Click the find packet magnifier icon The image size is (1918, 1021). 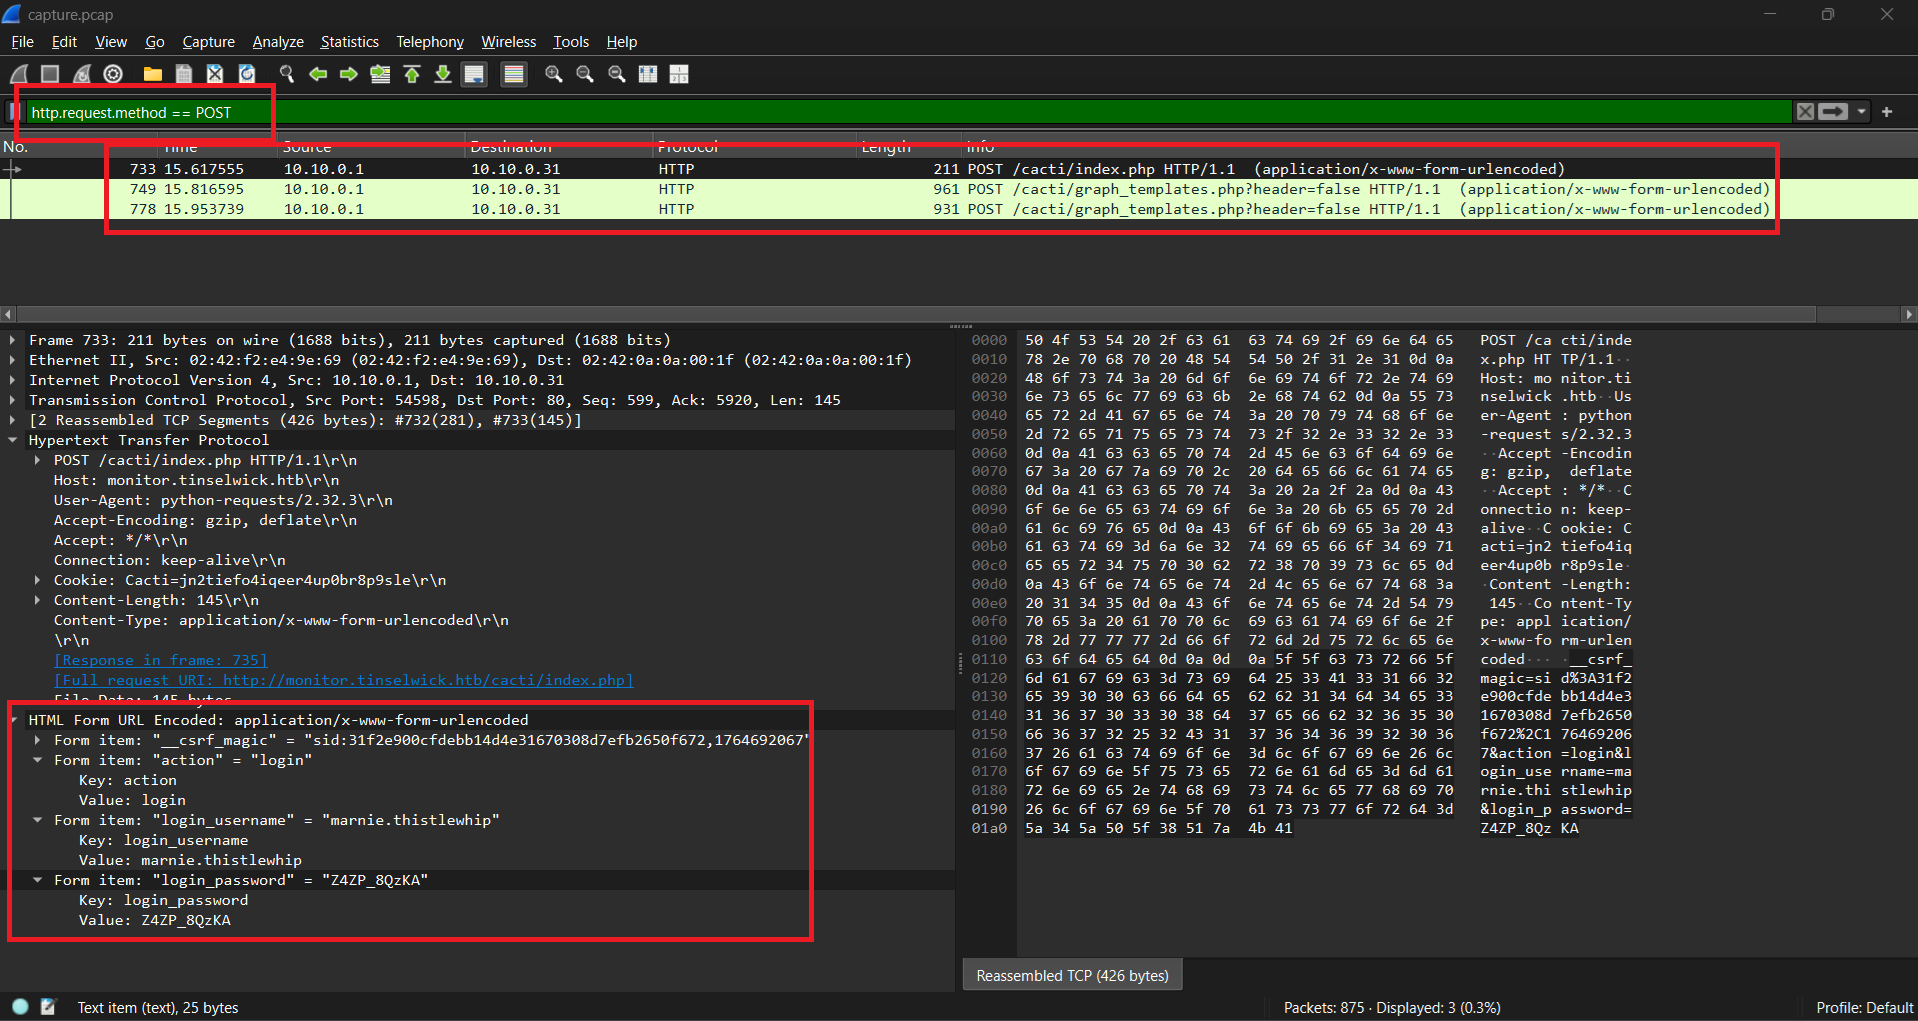(287, 74)
